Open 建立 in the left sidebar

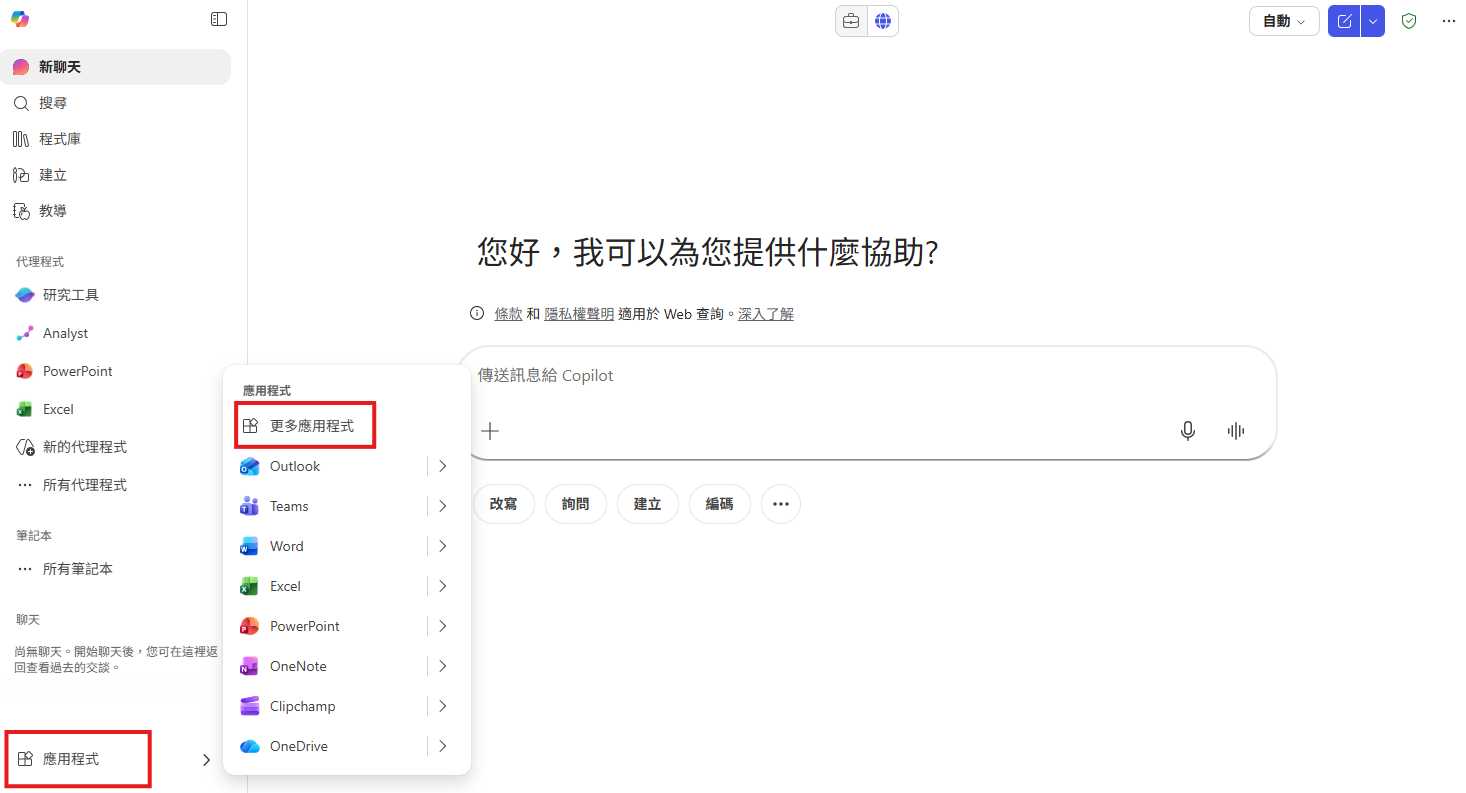pos(115,175)
